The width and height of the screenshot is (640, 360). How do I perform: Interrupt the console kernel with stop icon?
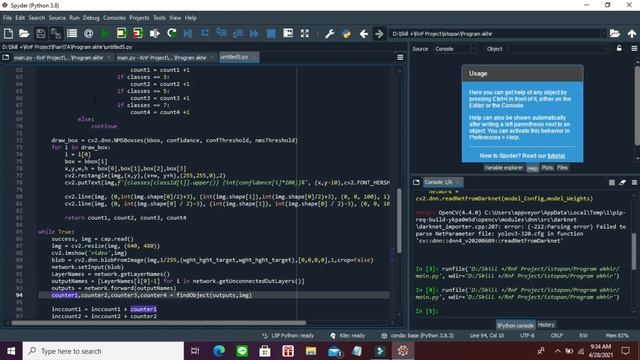pyautogui.click(x=611, y=182)
